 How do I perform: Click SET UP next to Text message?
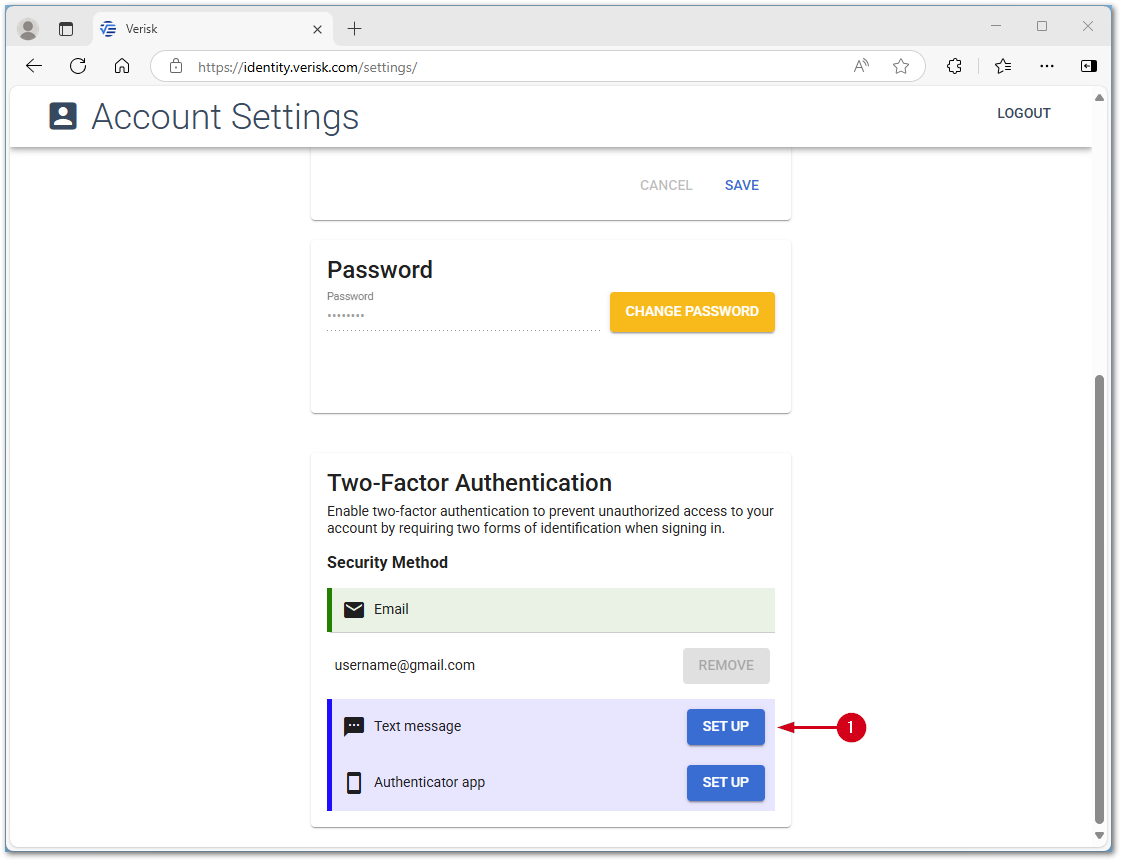pyautogui.click(x=726, y=727)
